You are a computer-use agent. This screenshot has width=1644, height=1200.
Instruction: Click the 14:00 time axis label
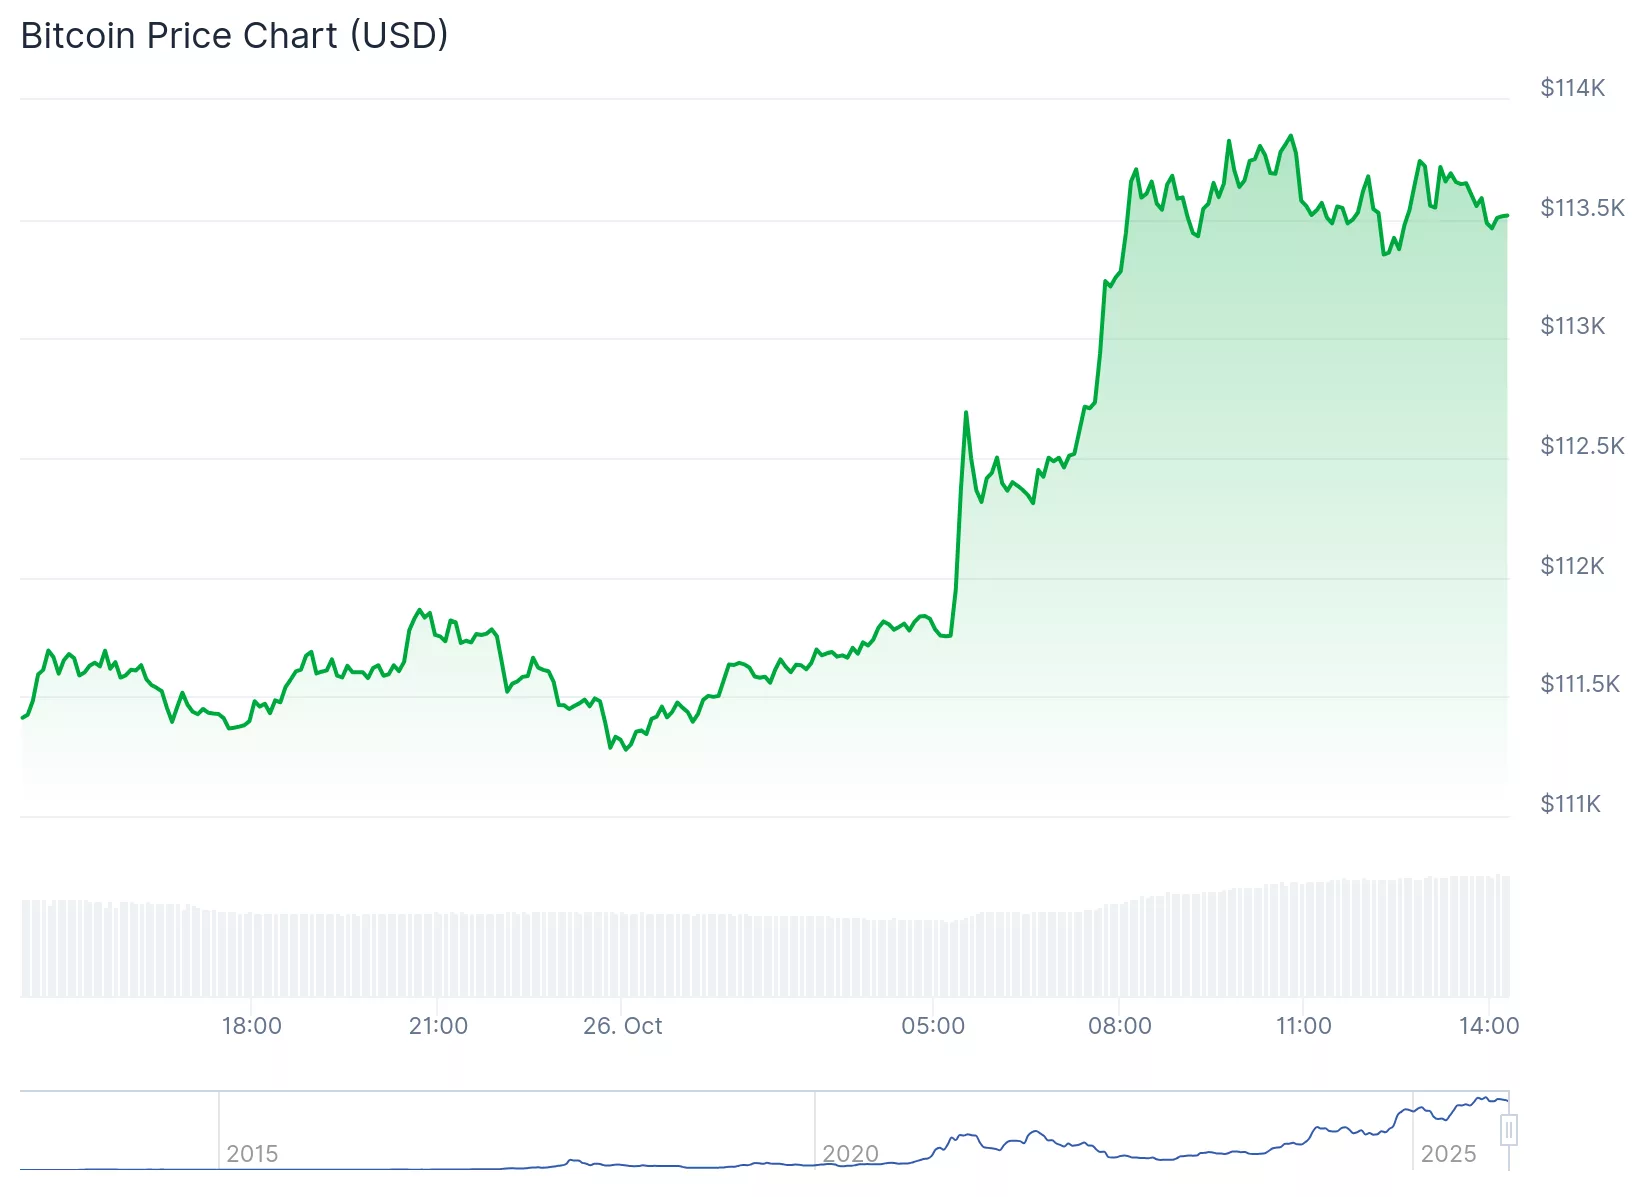pyautogui.click(x=1488, y=1026)
